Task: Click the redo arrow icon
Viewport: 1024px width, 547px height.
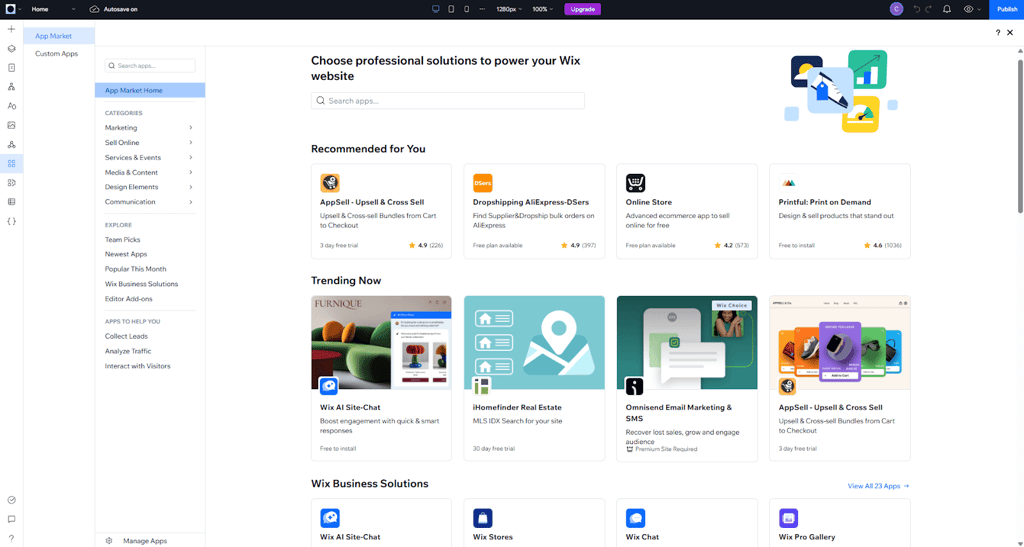Action: [929, 9]
